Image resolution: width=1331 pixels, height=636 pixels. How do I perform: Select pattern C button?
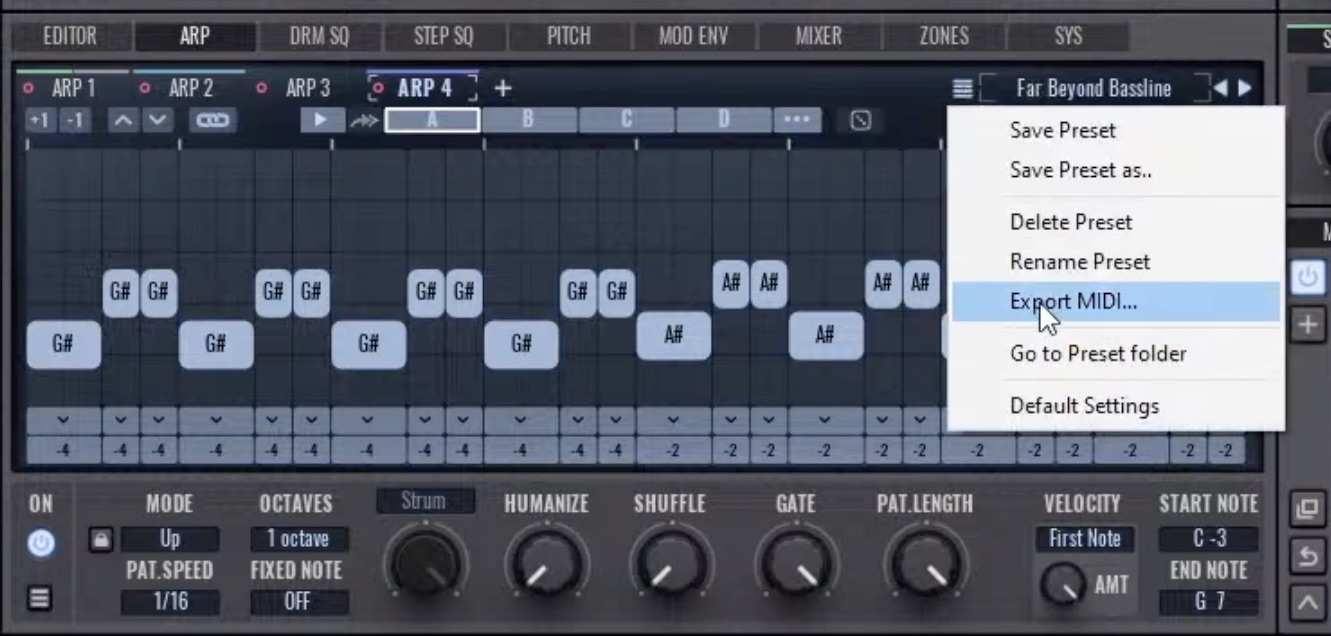click(626, 120)
